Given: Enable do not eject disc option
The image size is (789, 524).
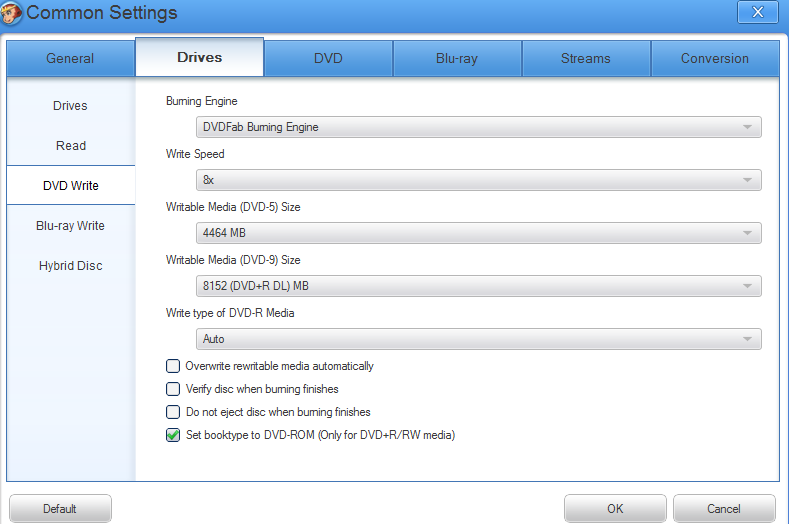Looking at the screenshot, I should [x=173, y=412].
